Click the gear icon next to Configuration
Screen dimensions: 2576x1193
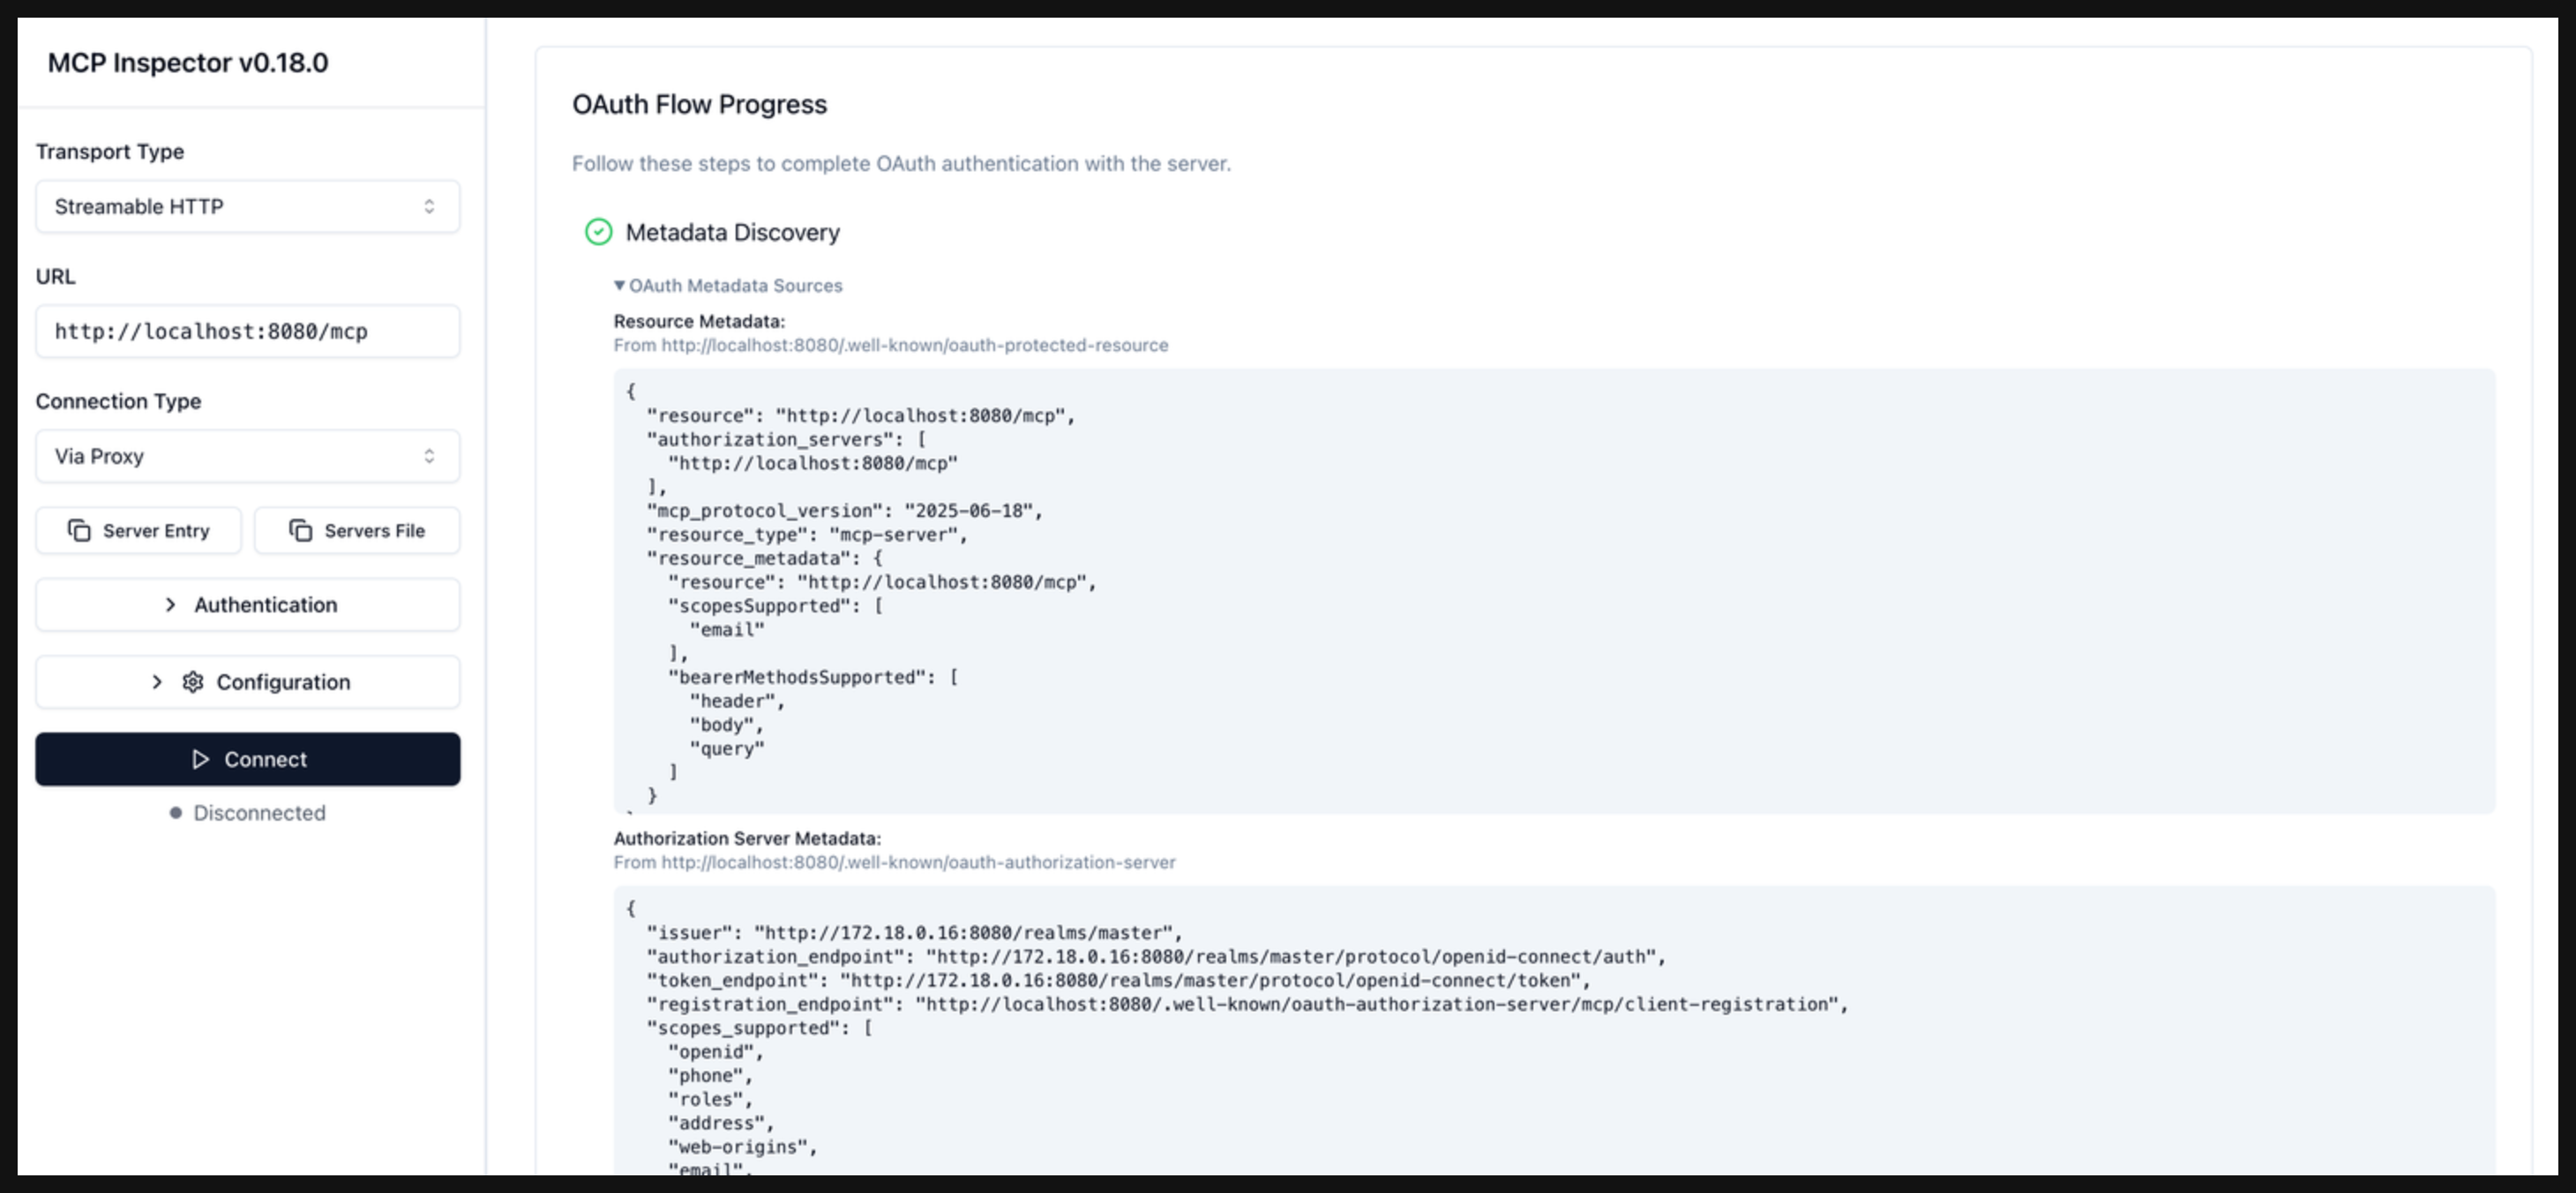point(193,682)
